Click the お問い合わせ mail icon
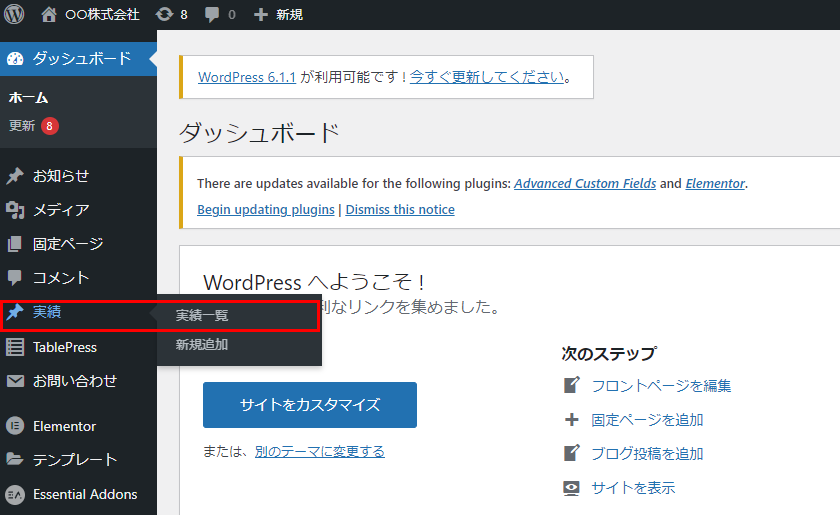This screenshot has width=840, height=515. (x=15, y=381)
